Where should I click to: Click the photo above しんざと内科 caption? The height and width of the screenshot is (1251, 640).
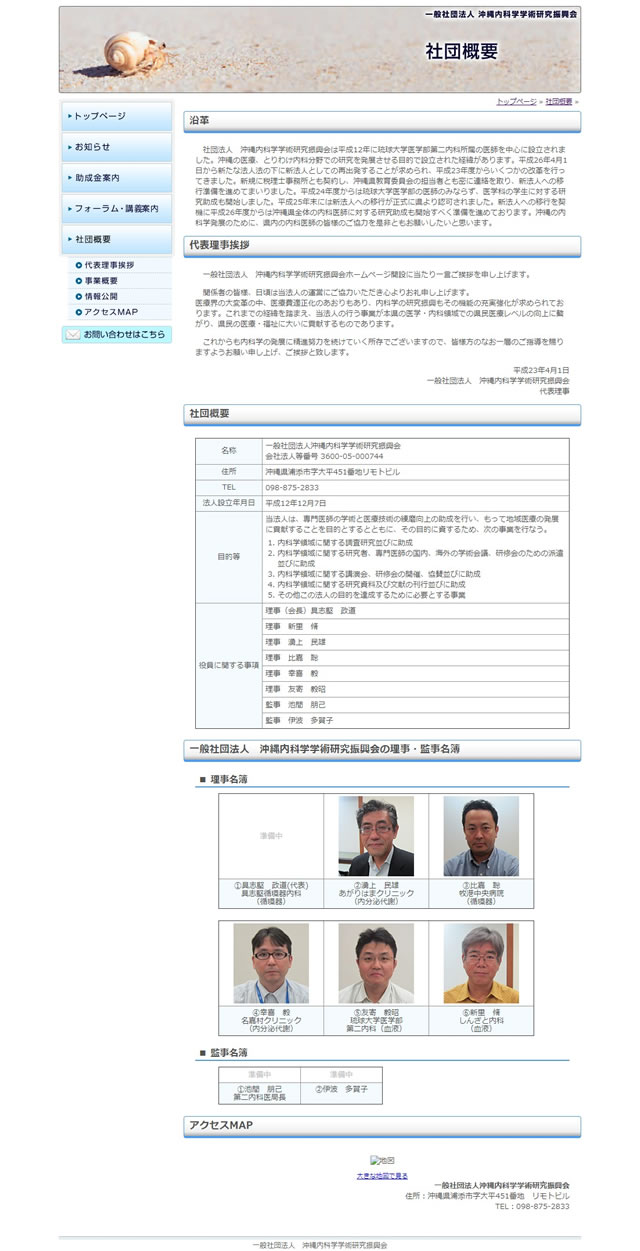[x=481, y=964]
